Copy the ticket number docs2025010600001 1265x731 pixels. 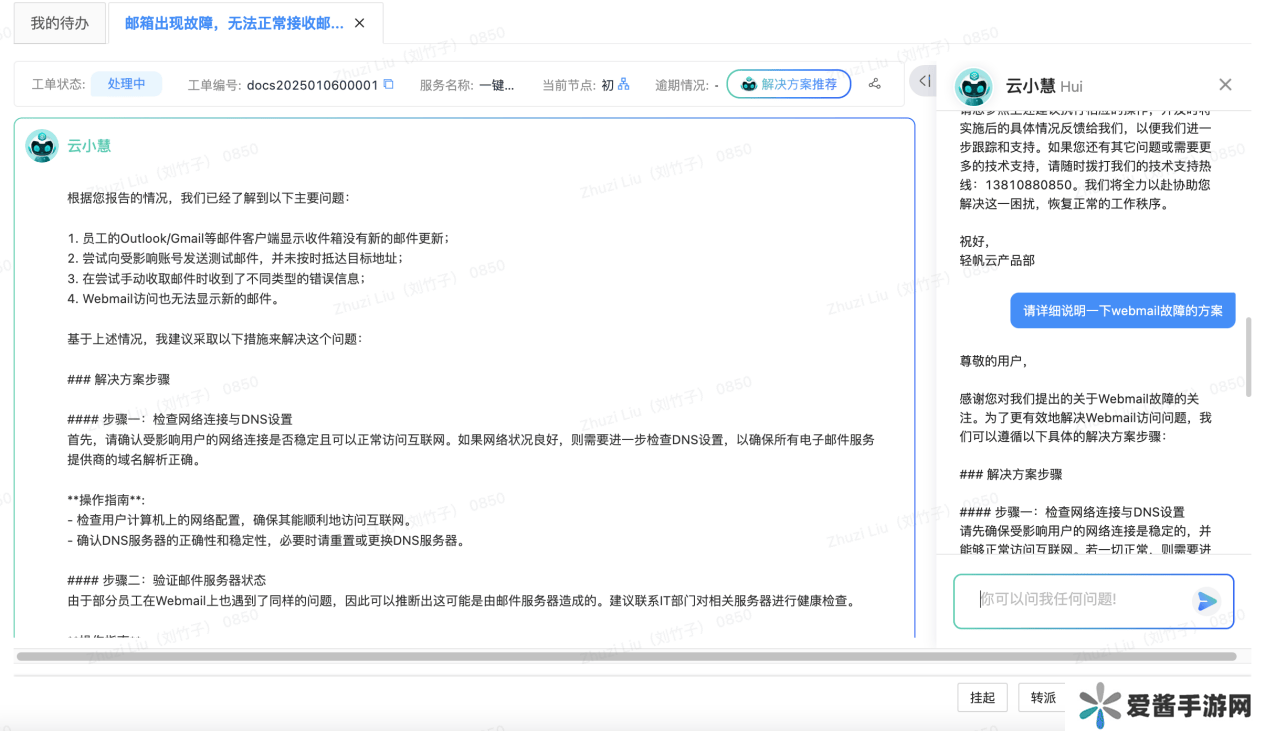tap(389, 85)
